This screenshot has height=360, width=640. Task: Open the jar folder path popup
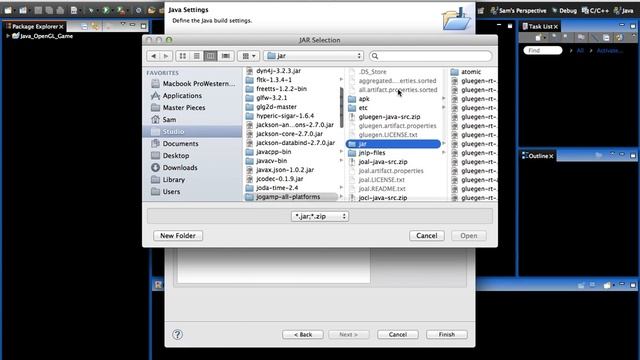(x=314, y=56)
